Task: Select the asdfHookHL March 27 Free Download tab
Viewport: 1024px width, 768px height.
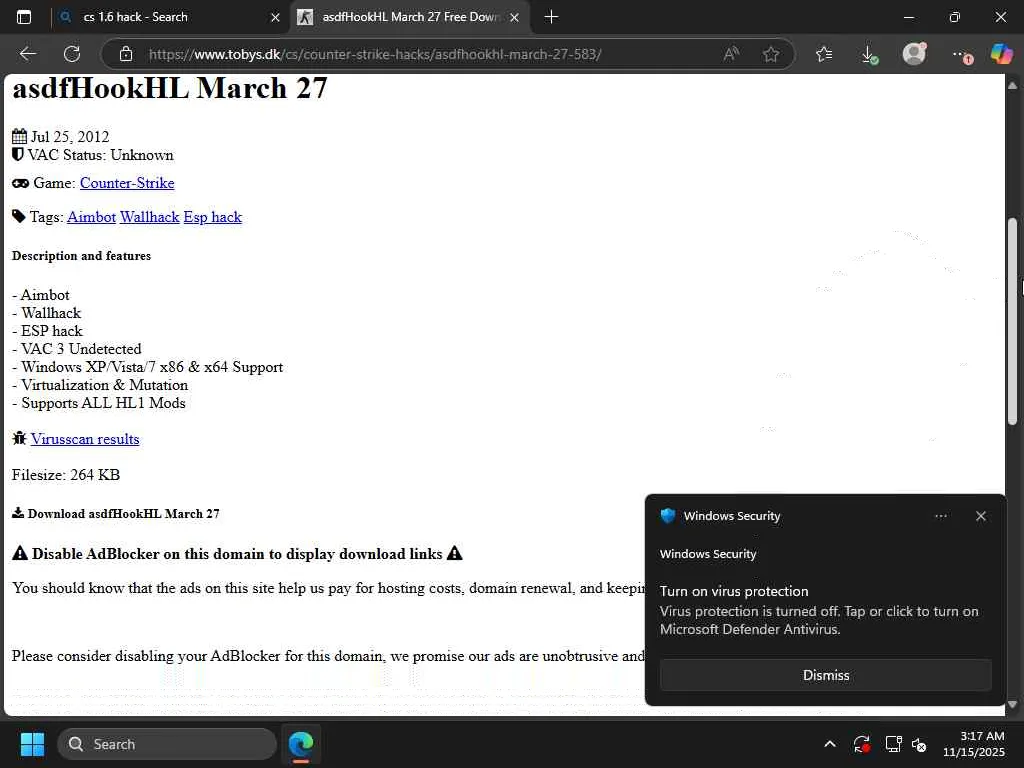Action: [x=411, y=17]
